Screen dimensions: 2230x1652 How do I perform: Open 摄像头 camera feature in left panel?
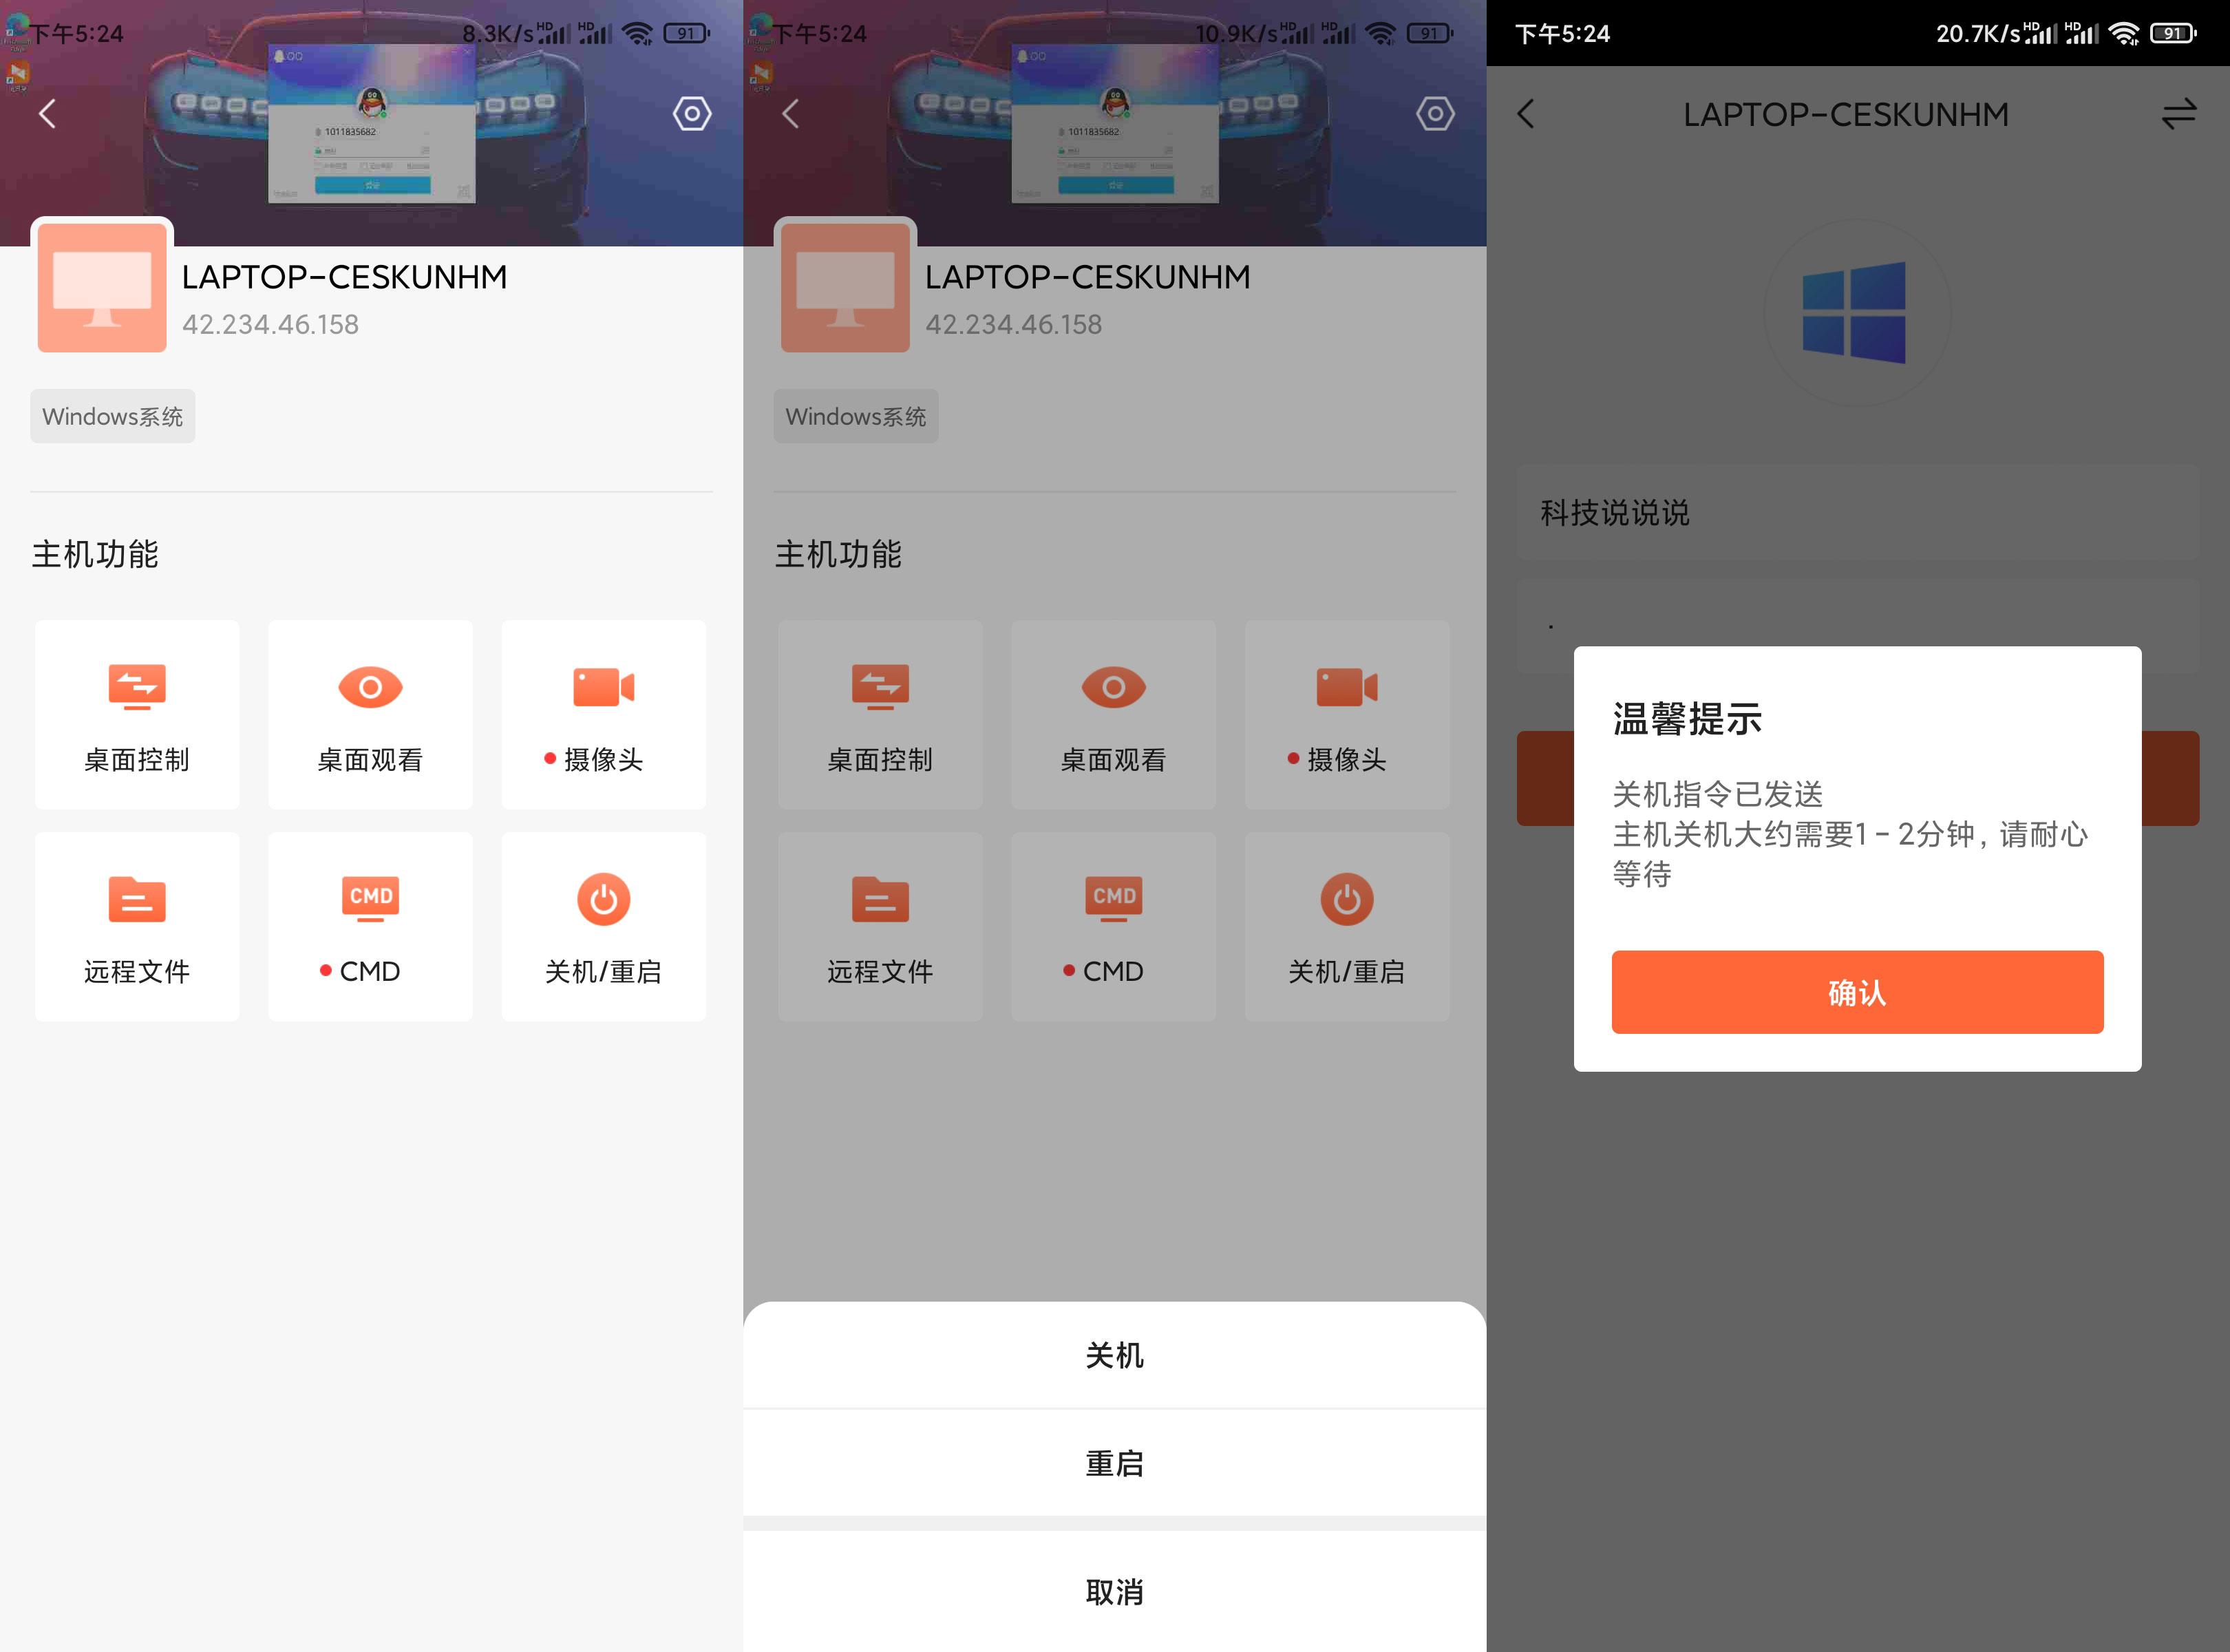603,714
